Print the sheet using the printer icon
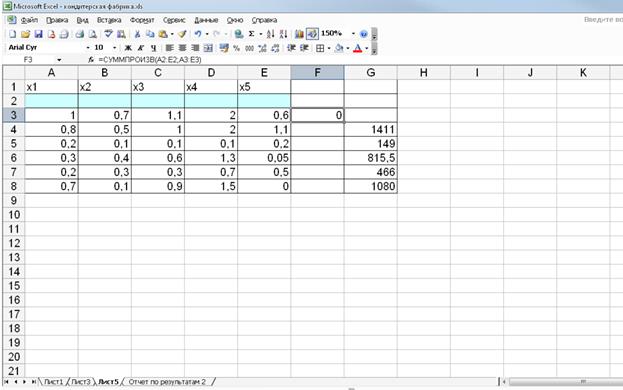This screenshot has width=623, height=390. [x=79, y=34]
